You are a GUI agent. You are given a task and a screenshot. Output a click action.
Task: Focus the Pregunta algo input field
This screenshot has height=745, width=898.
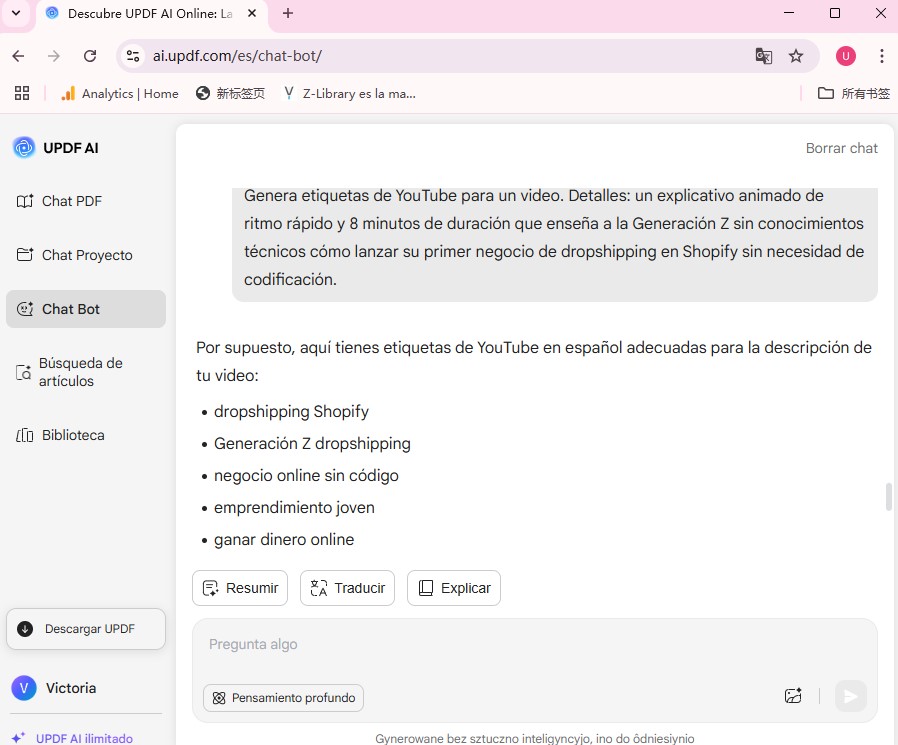[x=534, y=645]
